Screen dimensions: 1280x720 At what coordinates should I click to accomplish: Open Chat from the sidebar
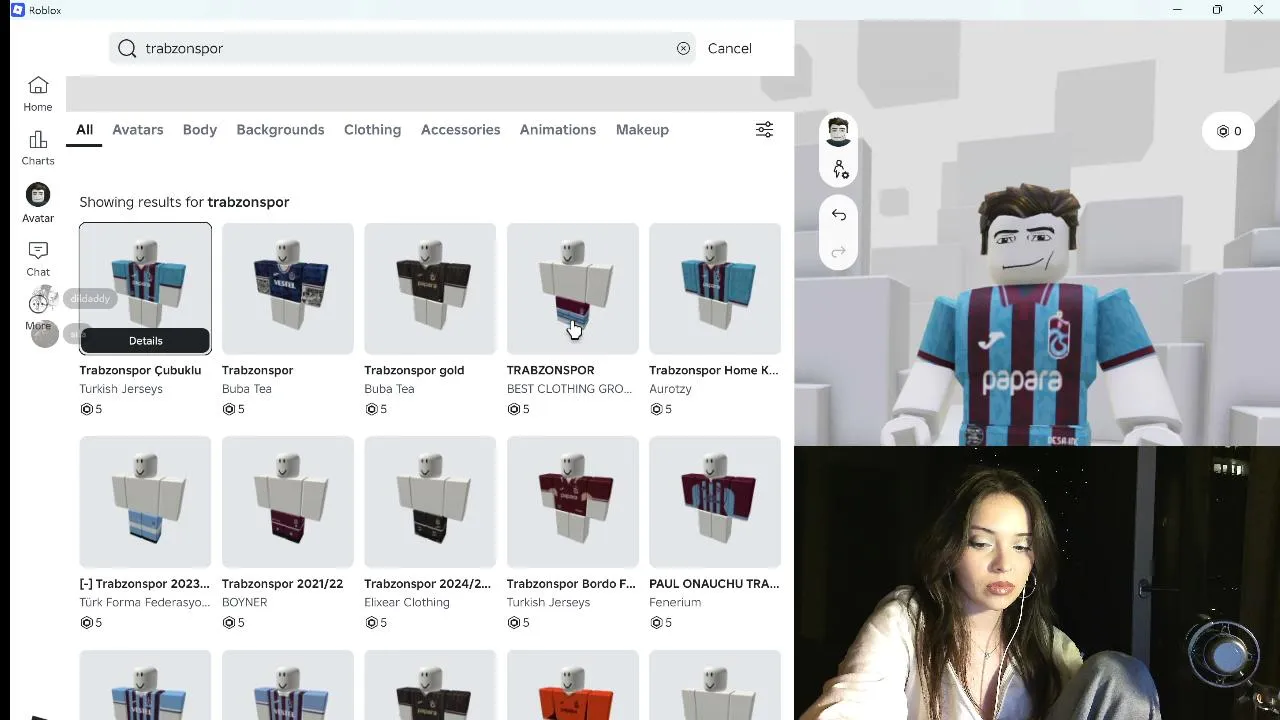pos(38,259)
